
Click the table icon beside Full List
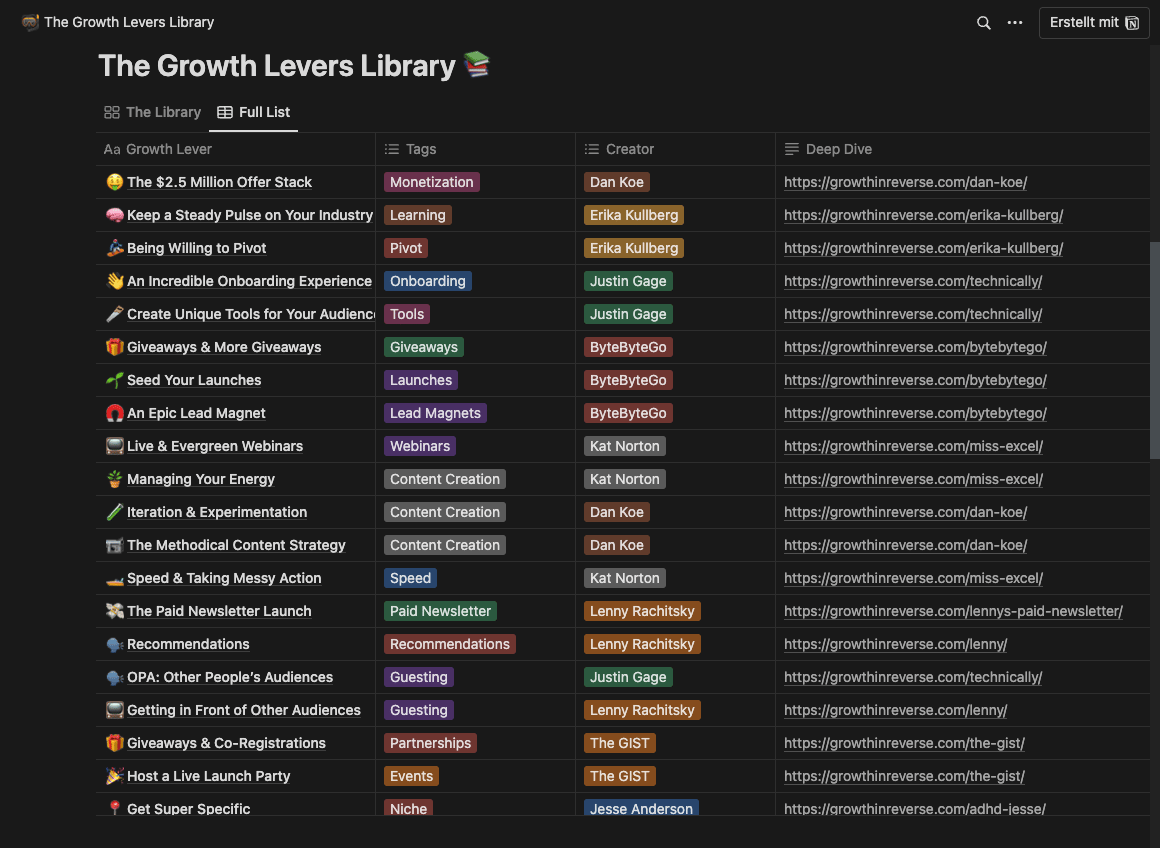click(225, 112)
